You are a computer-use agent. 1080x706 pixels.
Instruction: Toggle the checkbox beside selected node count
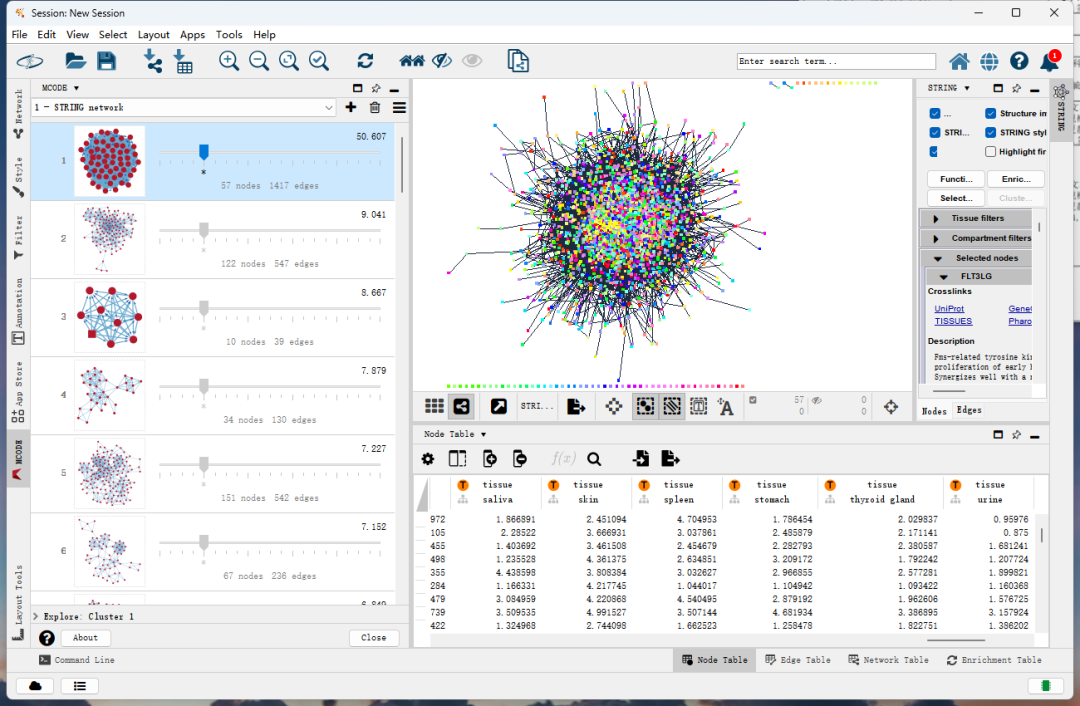(753, 399)
